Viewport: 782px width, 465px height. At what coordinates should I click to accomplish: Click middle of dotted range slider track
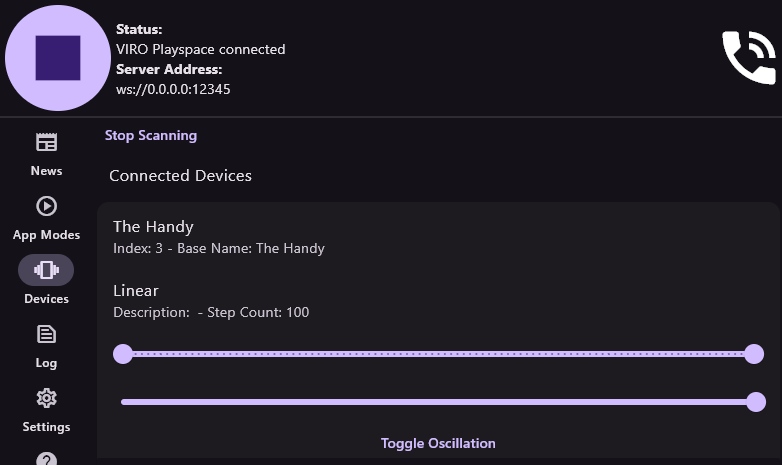[x=438, y=353]
